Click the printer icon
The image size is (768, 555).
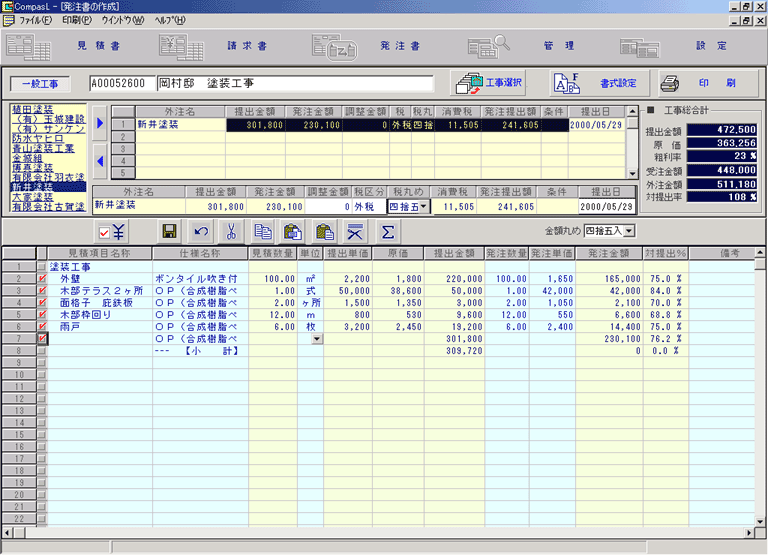point(670,83)
